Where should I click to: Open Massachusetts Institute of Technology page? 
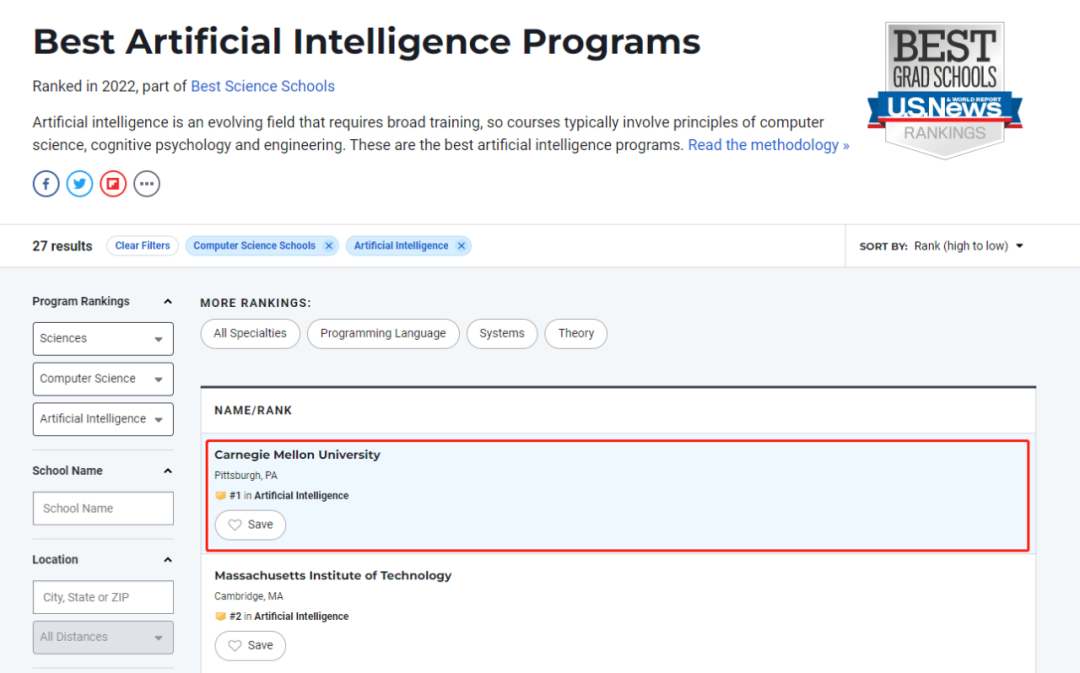pos(333,575)
